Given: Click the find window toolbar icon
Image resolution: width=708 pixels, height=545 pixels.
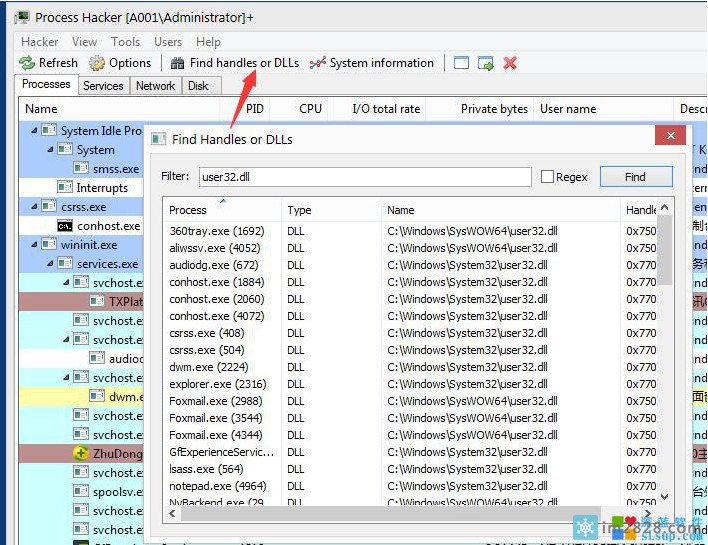Looking at the screenshot, I should coord(461,63).
